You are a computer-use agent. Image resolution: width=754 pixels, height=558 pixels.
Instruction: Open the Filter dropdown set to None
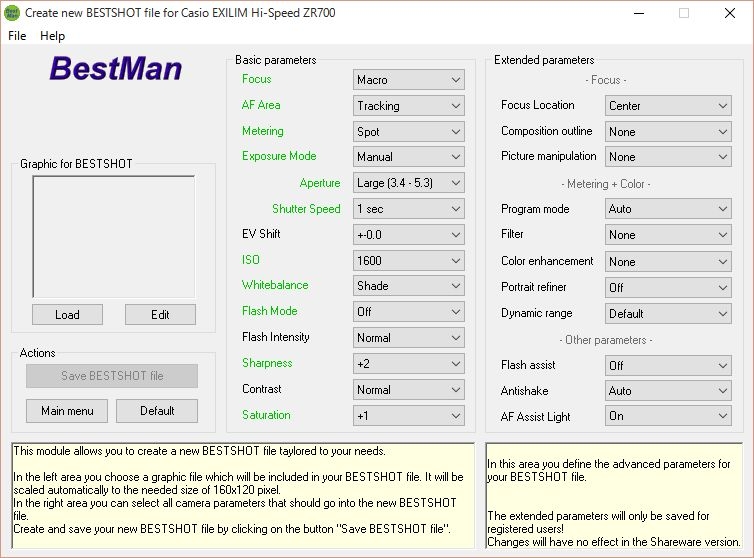pyautogui.click(x=668, y=235)
